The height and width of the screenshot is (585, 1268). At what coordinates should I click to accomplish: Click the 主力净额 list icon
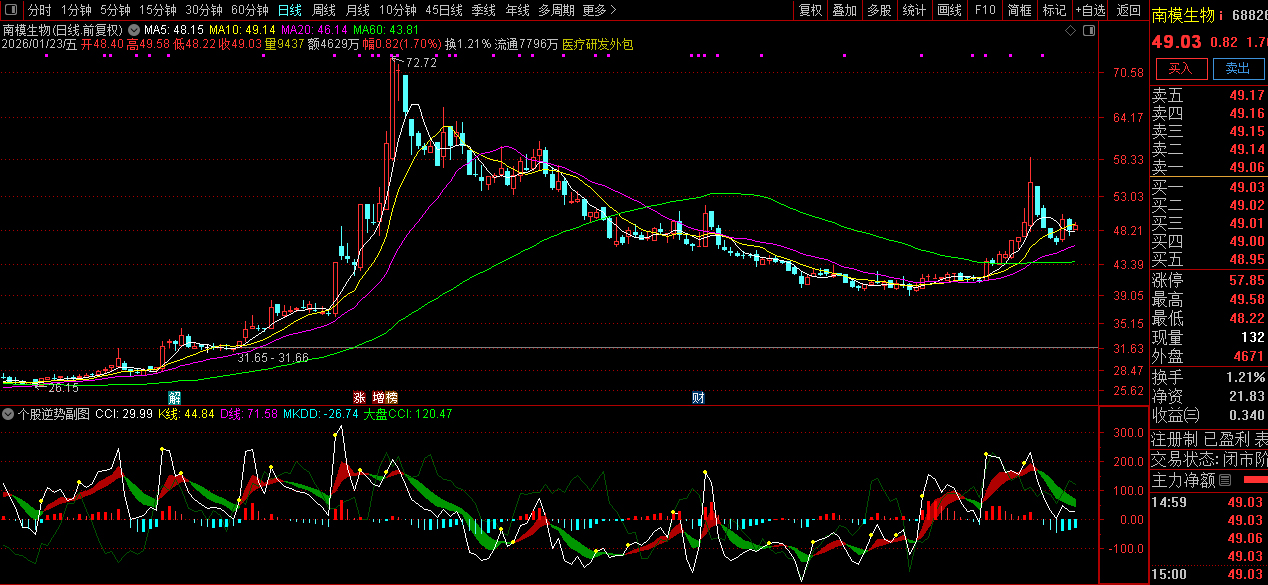coord(1224,480)
